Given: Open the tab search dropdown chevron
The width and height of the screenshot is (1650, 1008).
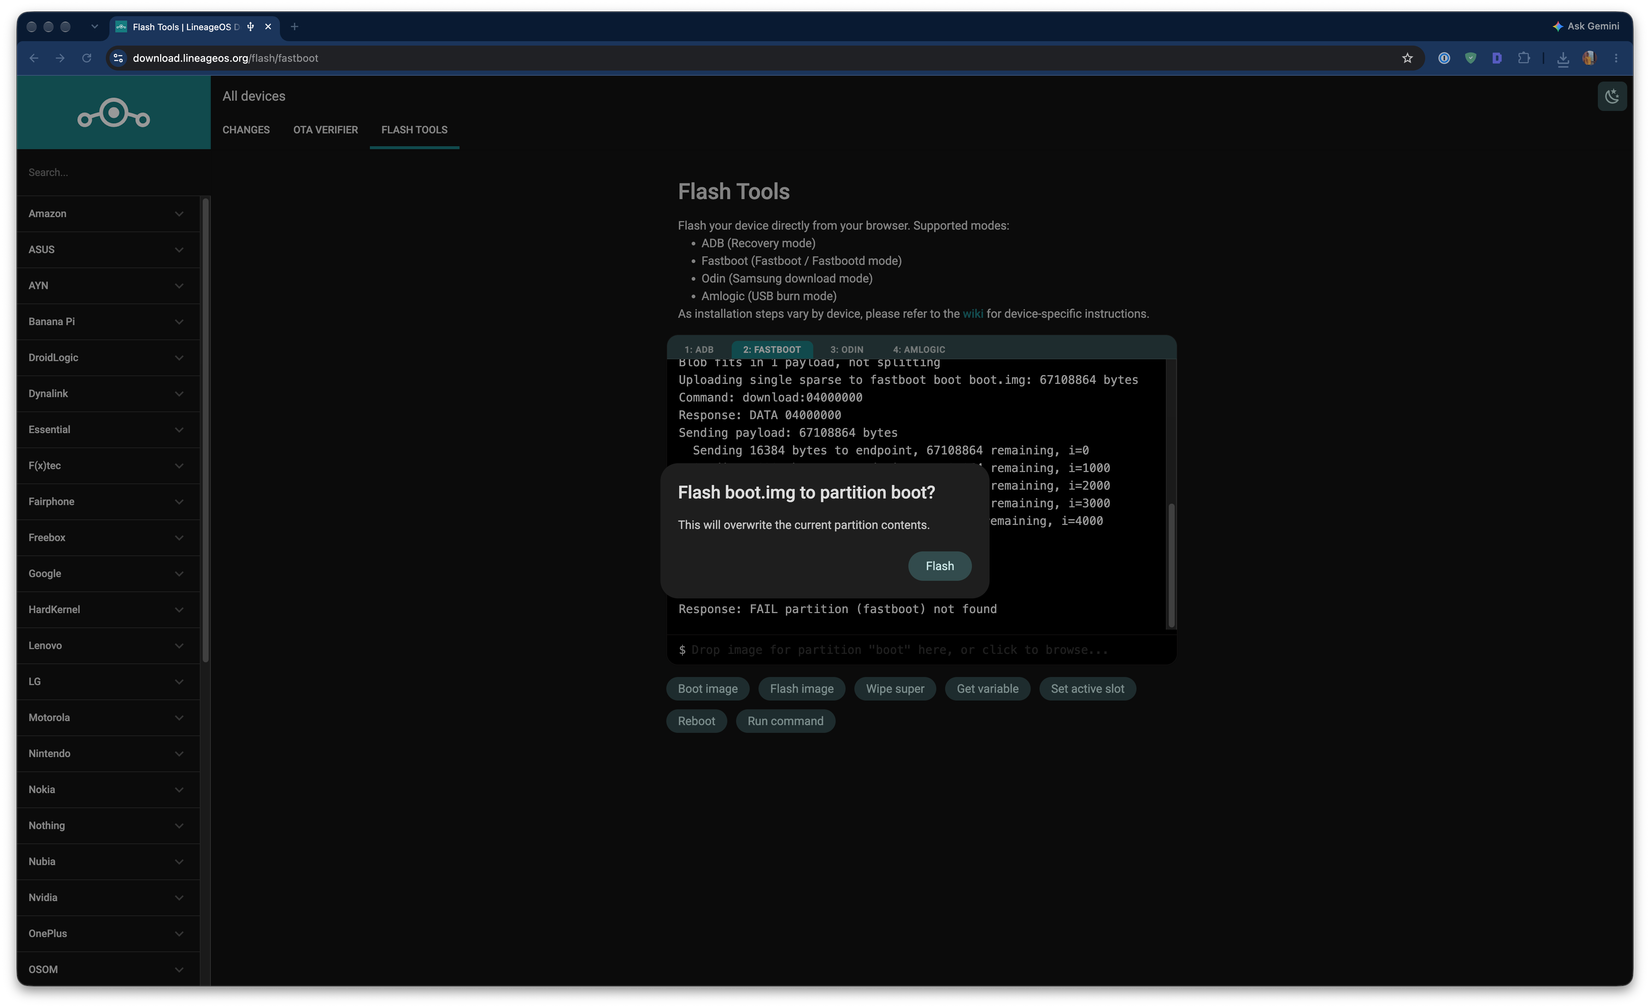Looking at the screenshot, I should tap(94, 27).
